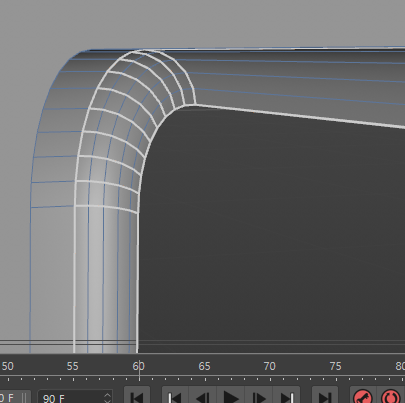Move timeline to frame 75

click(336, 366)
